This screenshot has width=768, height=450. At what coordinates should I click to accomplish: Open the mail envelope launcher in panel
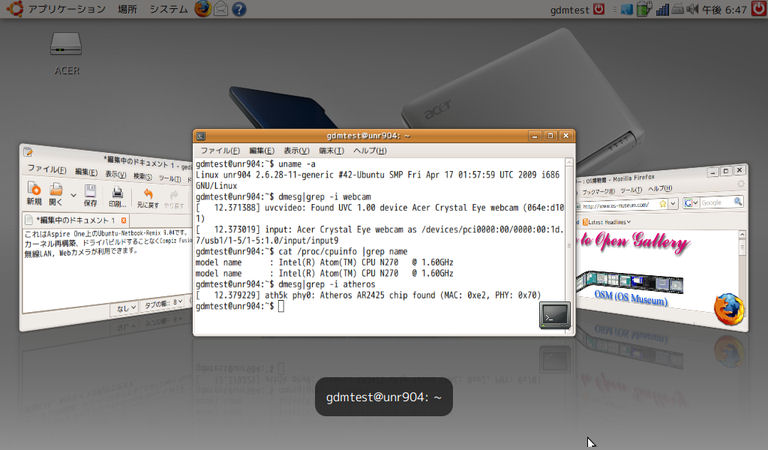pyautogui.click(x=221, y=9)
